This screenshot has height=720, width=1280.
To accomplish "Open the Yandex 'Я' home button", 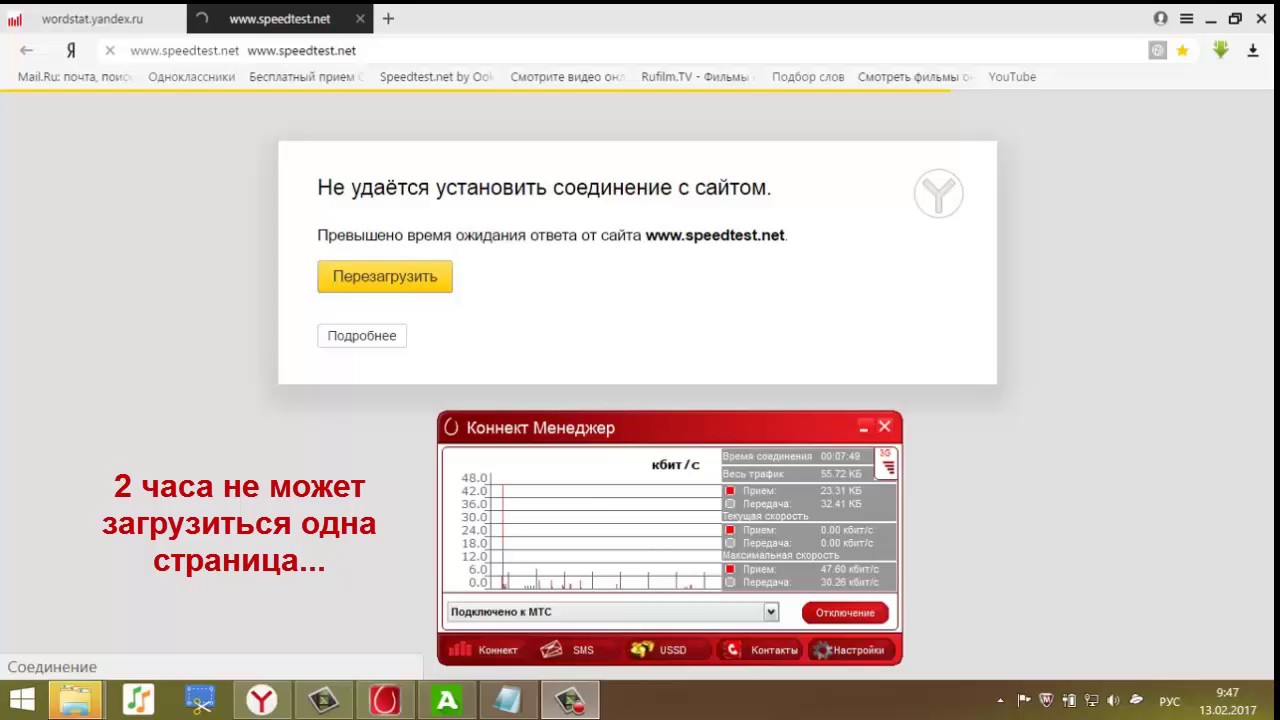I will pos(71,50).
